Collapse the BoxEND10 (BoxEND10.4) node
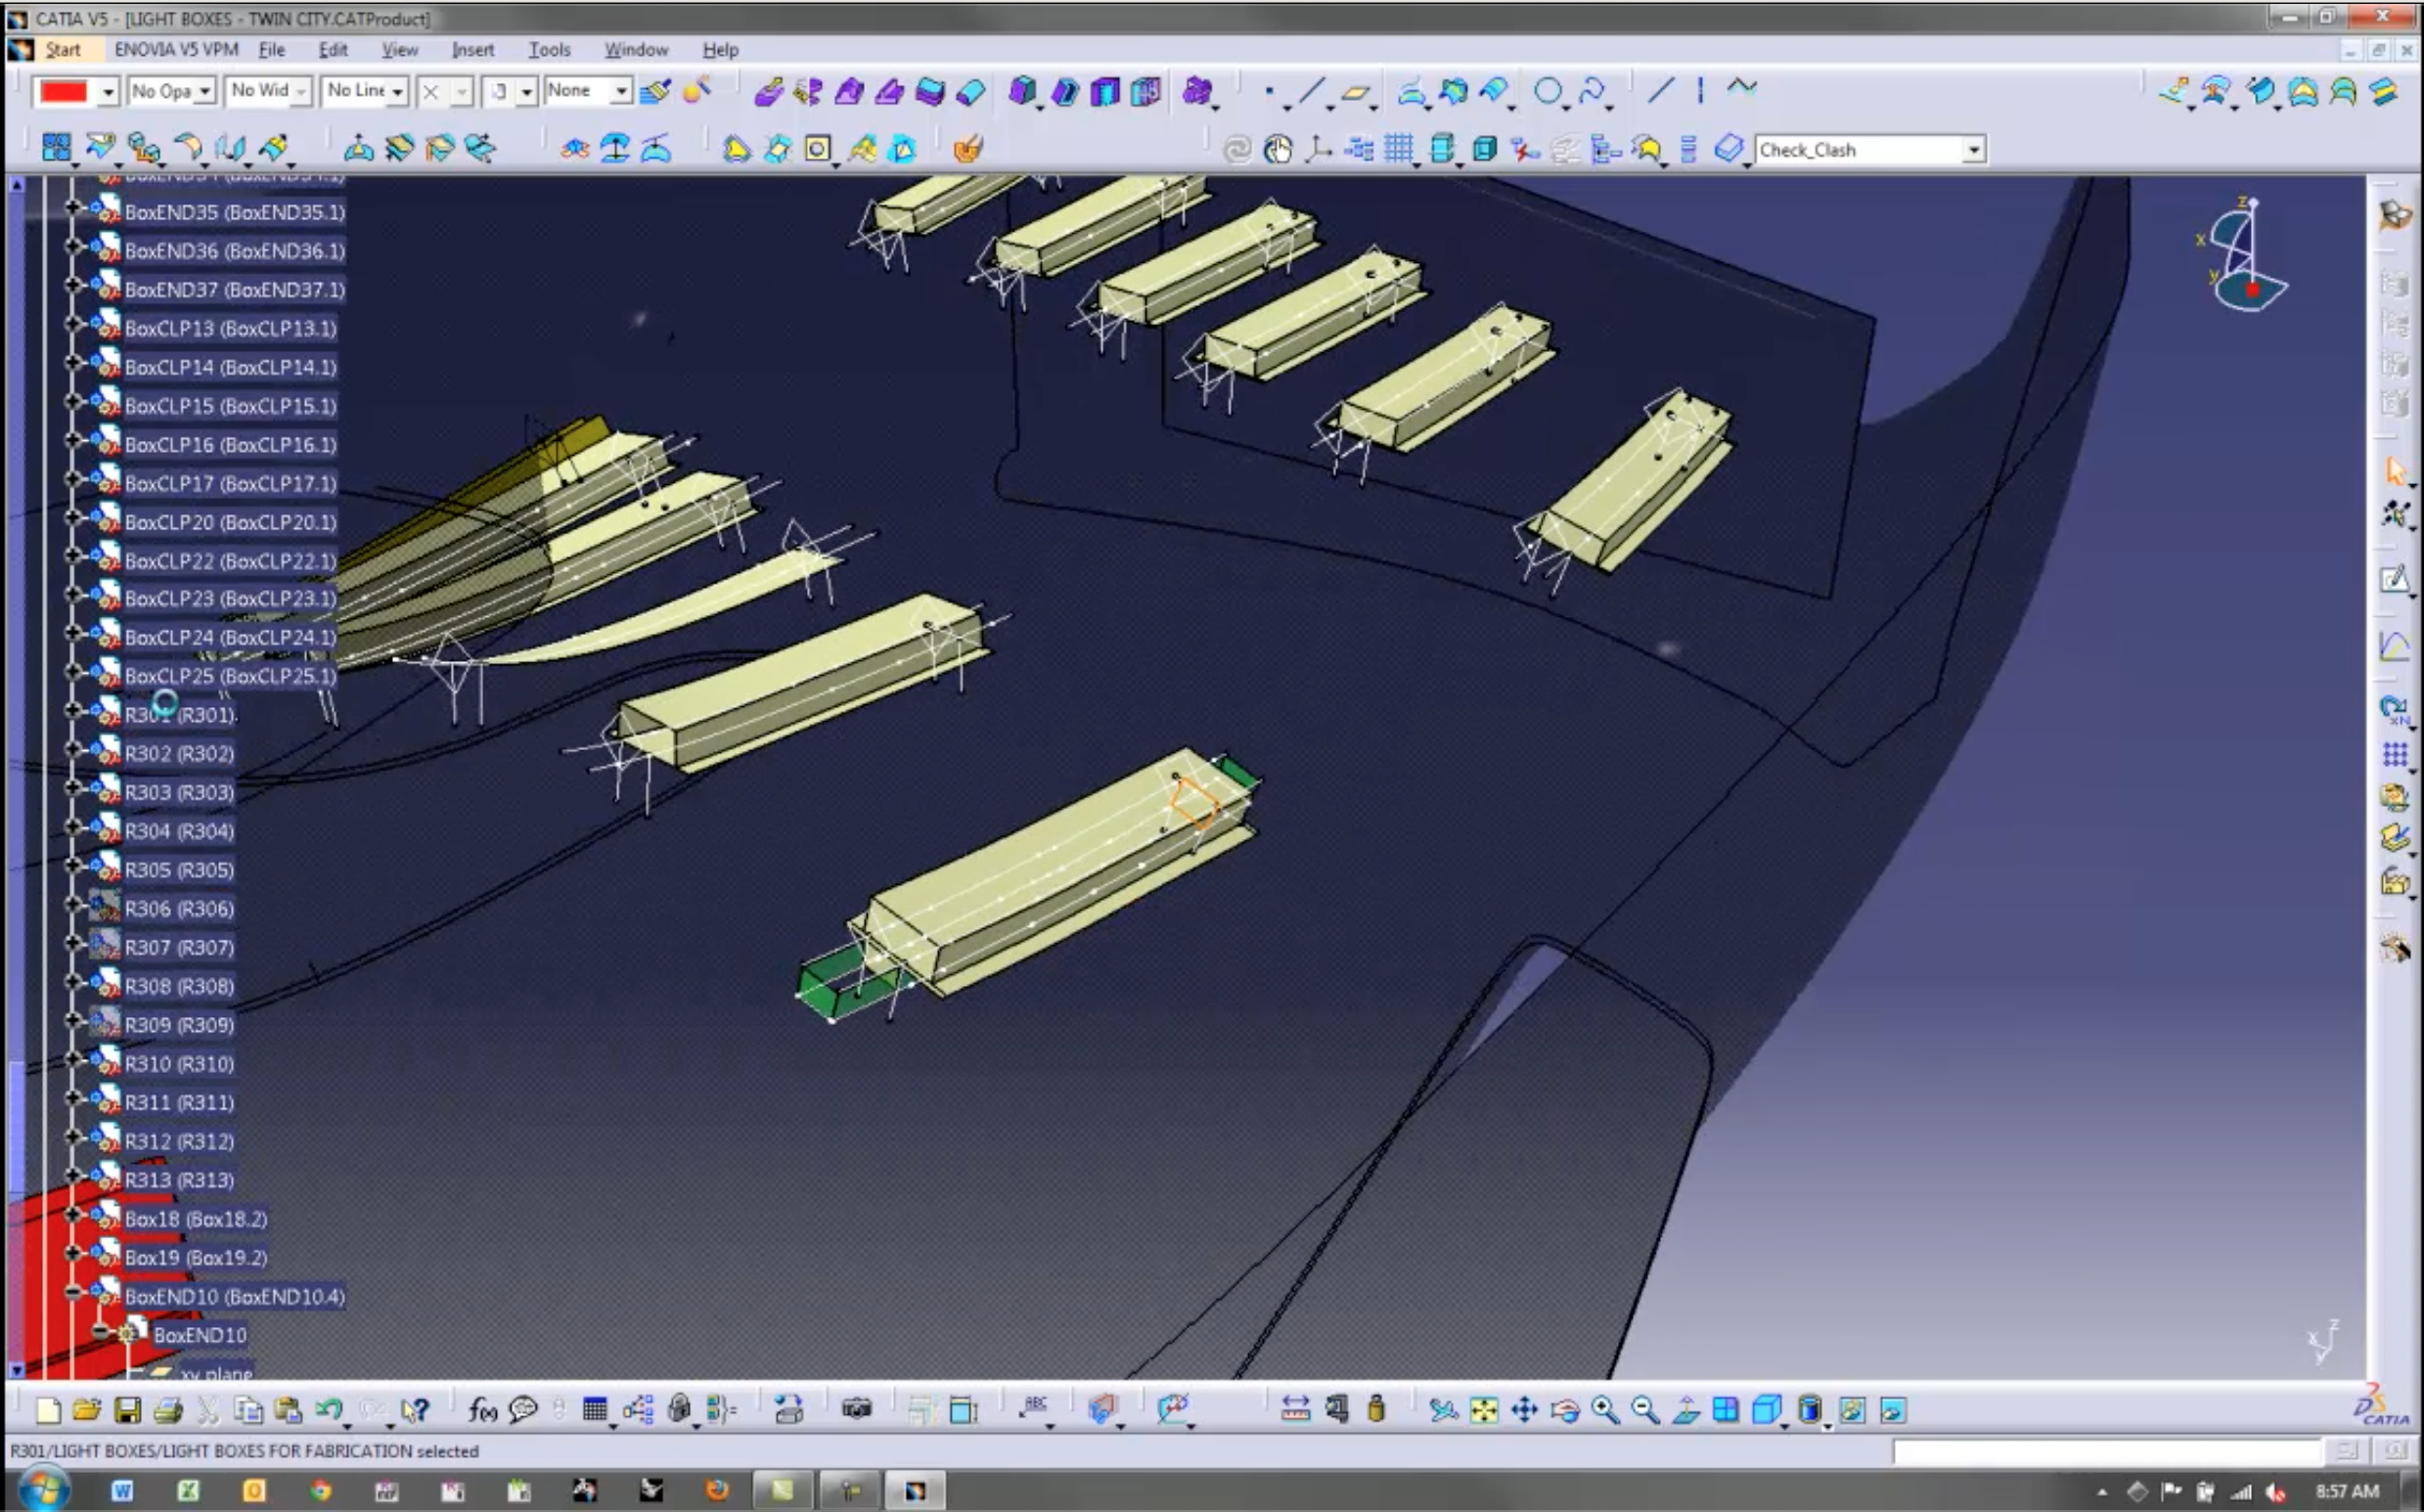This screenshot has height=1512, width=2424. coord(73,1292)
